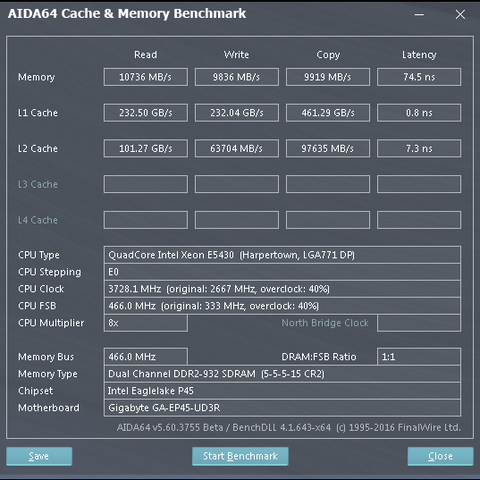Select the DRAM:FSB Ratio 1:1 field

click(419, 357)
